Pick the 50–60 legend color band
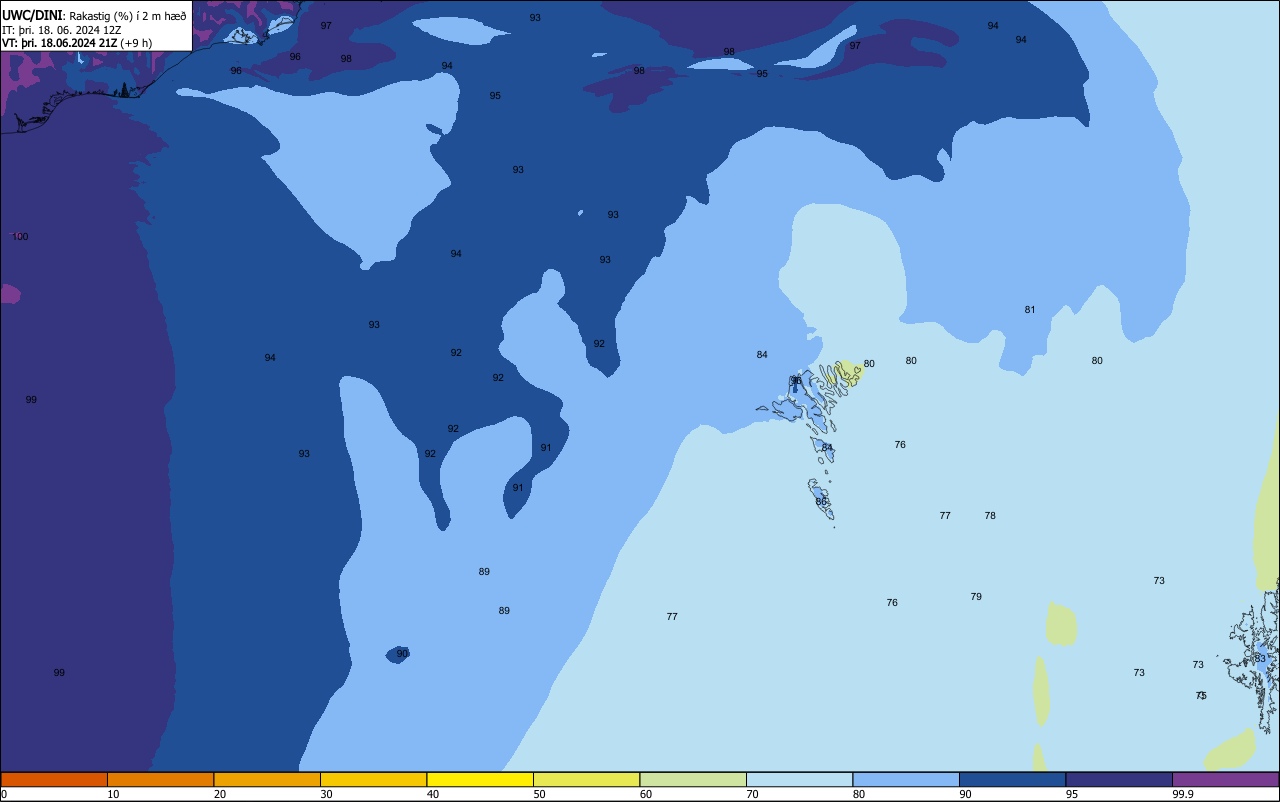The height and width of the screenshot is (802, 1280). [x=586, y=779]
